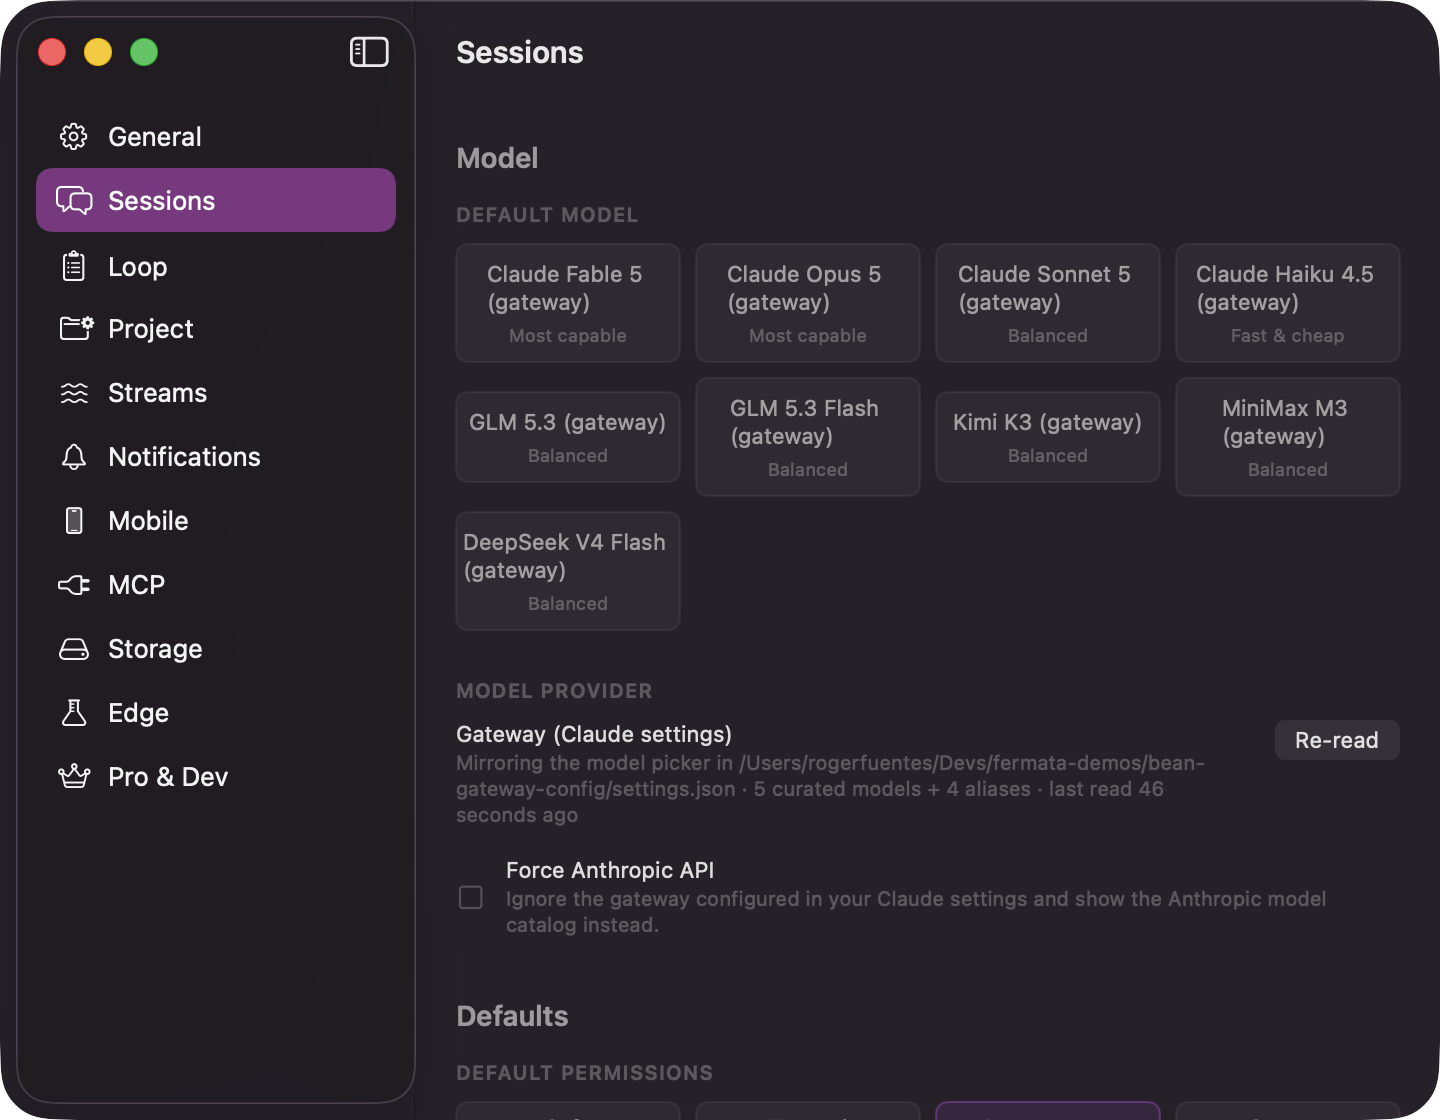Click the Re-read button
1440x1120 pixels.
1337,740
